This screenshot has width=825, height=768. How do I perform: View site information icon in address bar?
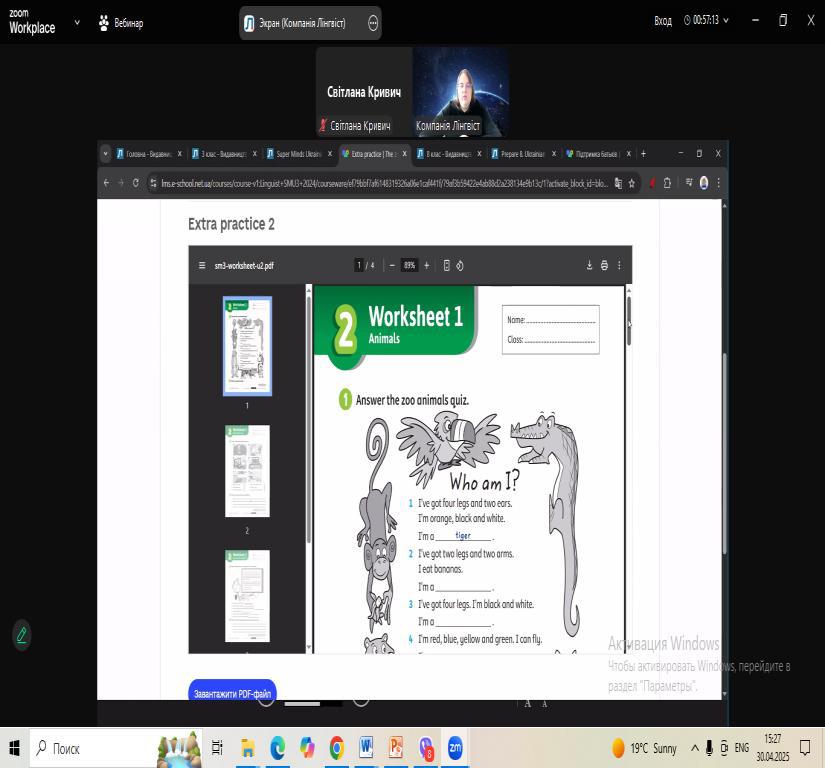pos(153,183)
